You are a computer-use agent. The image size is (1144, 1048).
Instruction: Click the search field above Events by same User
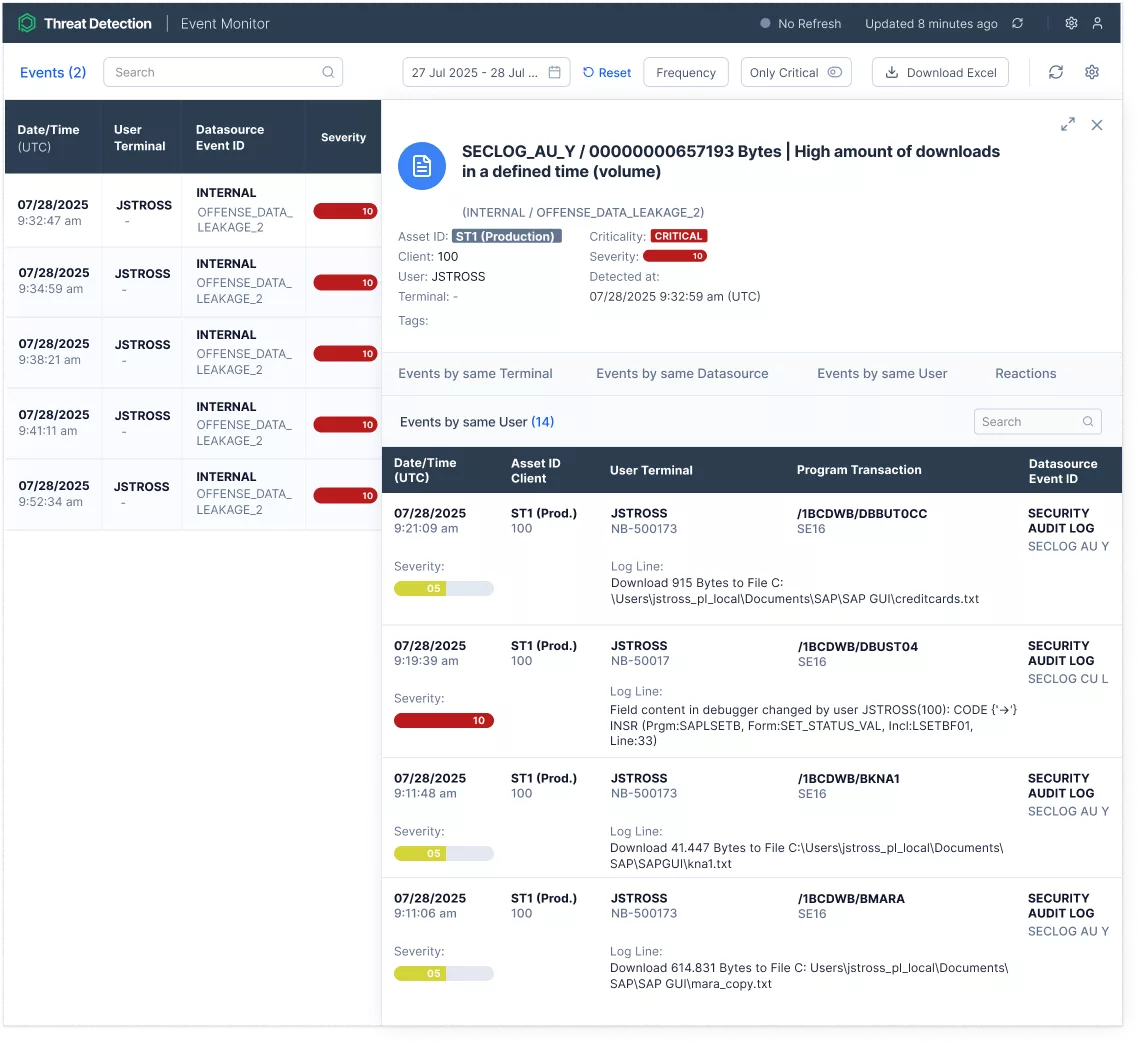coord(1035,421)
